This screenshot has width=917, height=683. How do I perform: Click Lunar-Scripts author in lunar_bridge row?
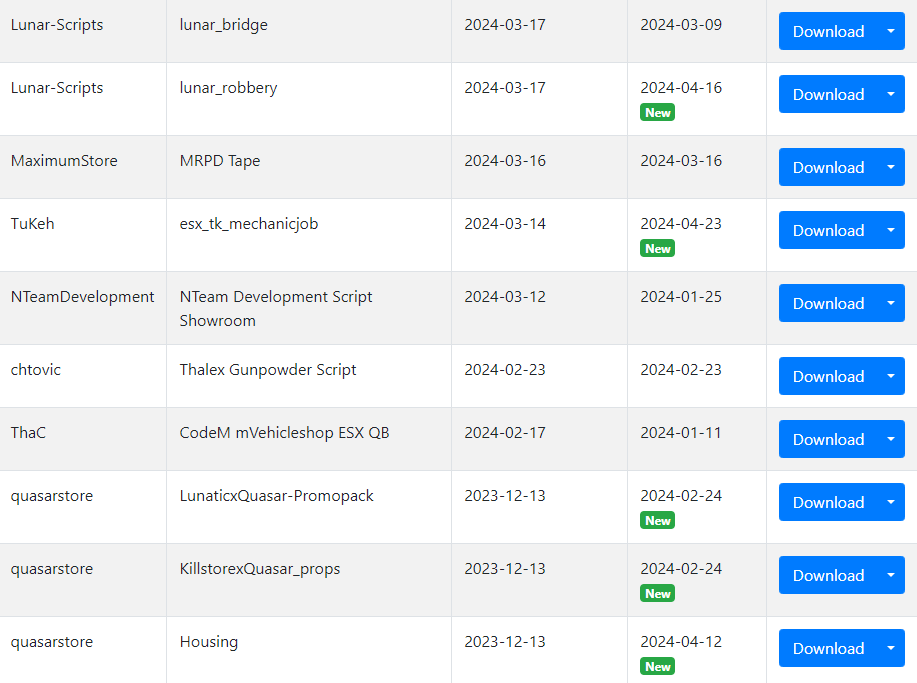(x=57, y=25)
